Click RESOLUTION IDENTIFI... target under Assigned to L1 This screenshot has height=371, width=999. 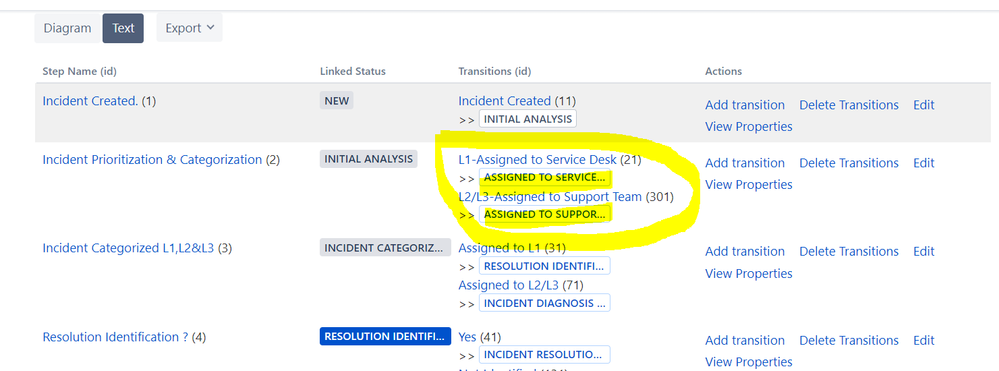pos(545,266)
